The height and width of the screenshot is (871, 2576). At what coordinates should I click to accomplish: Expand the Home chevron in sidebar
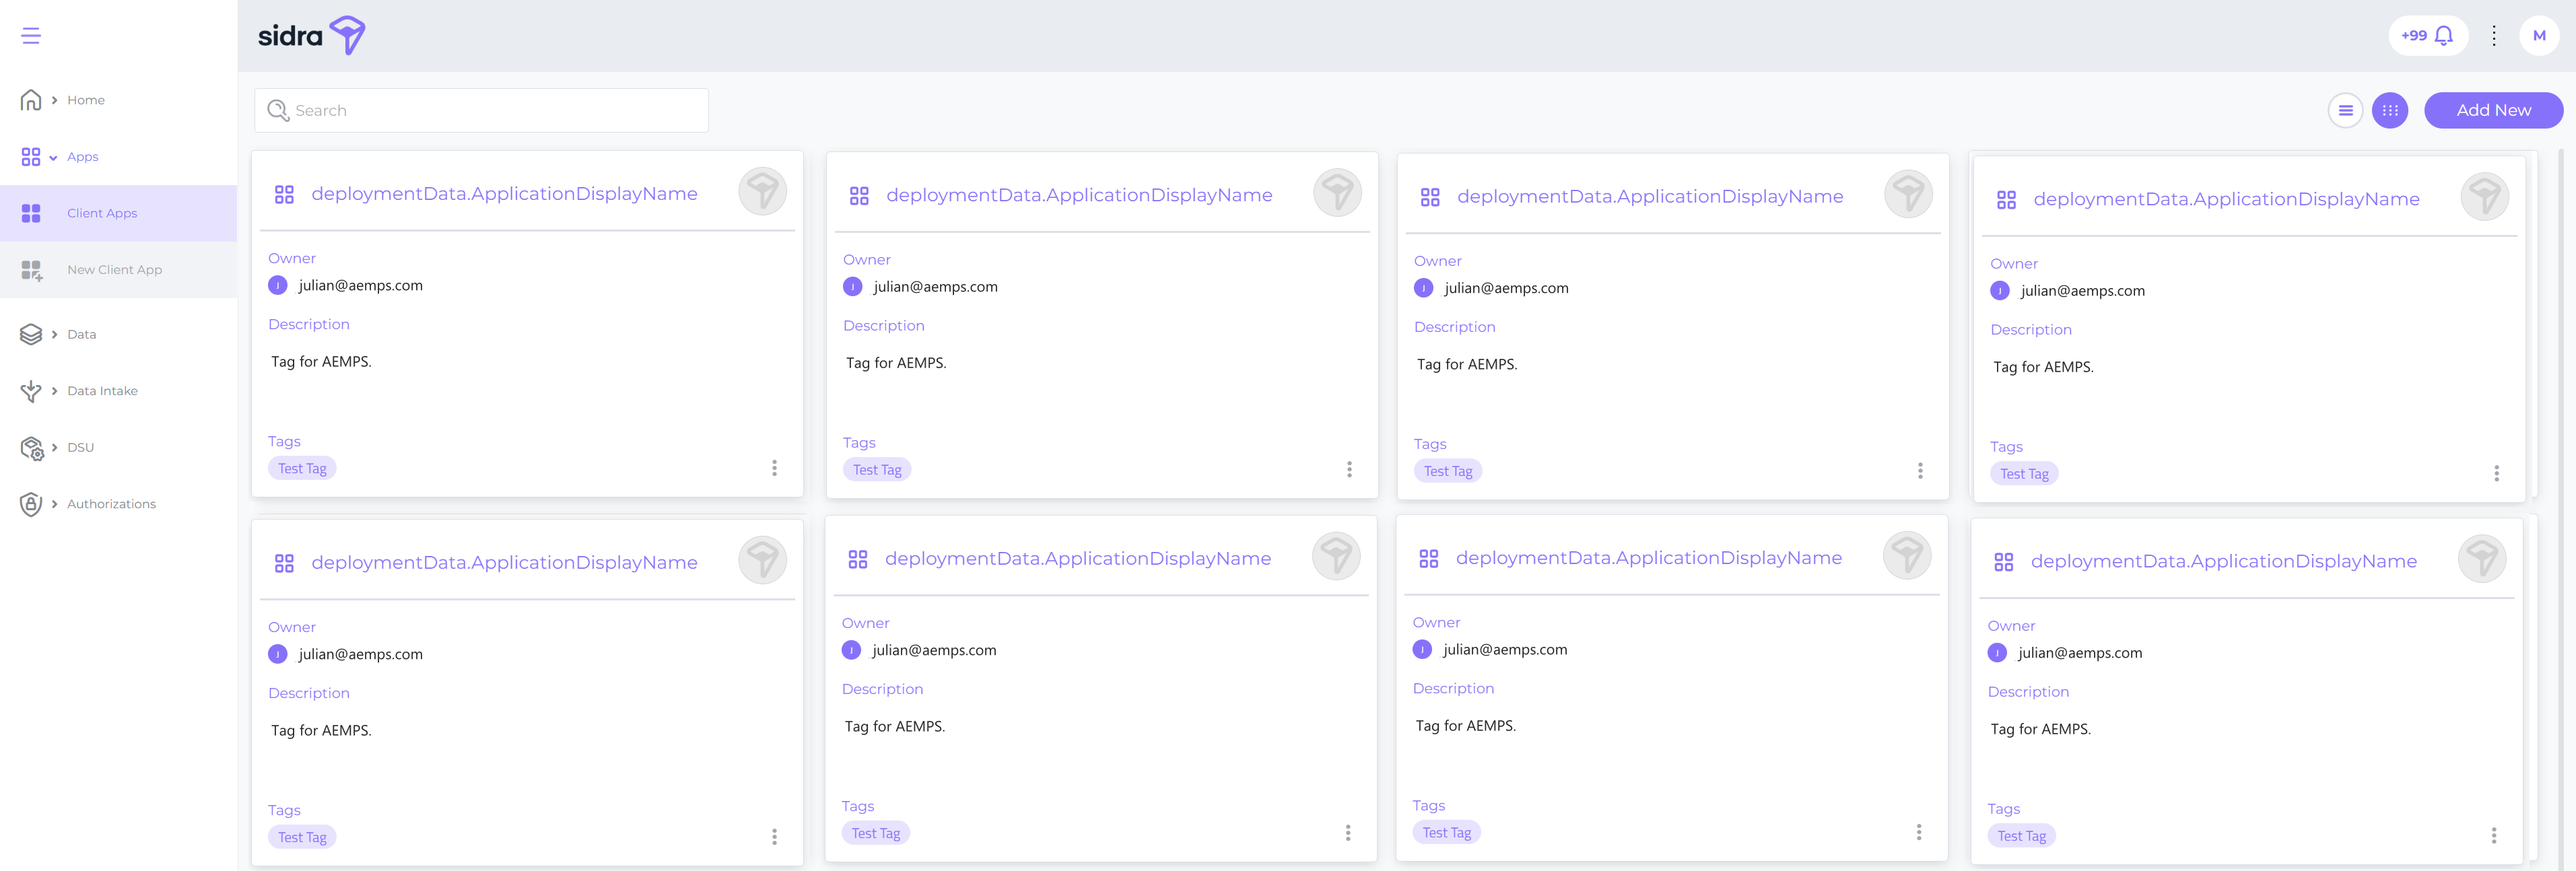(54, 100)
